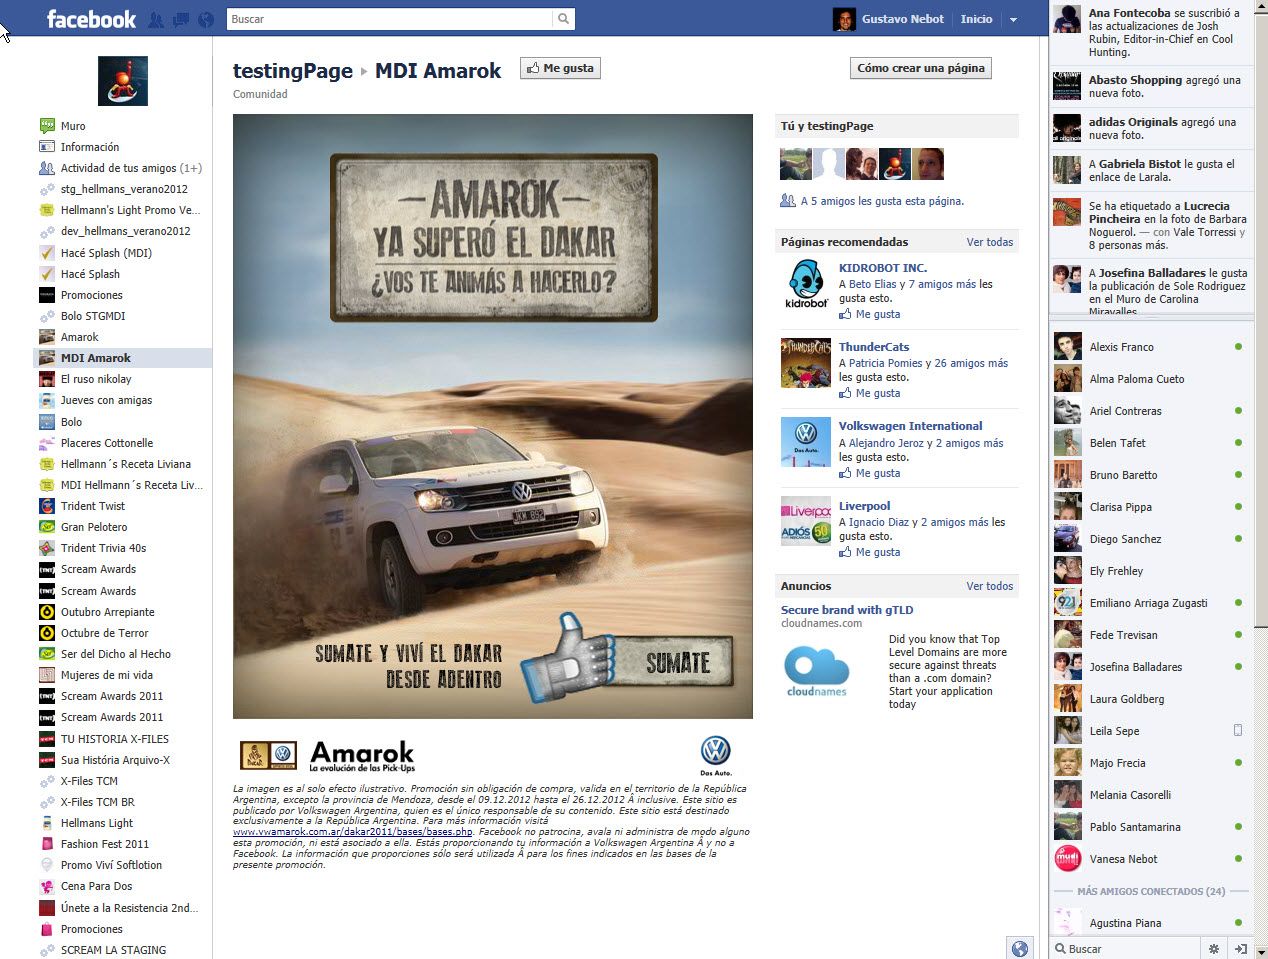Click TU HISTORIA X-FILES icon

pos(46,739)
